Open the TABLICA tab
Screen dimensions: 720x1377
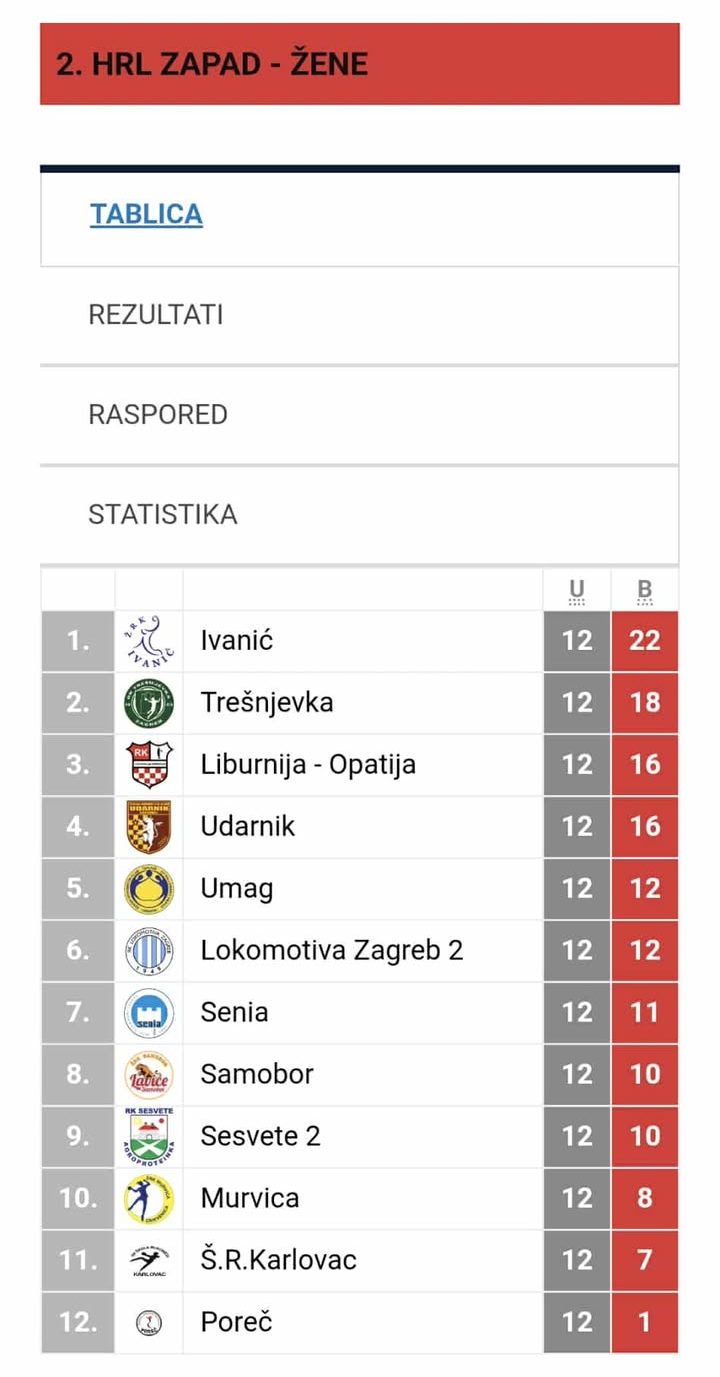pos(146,214)
